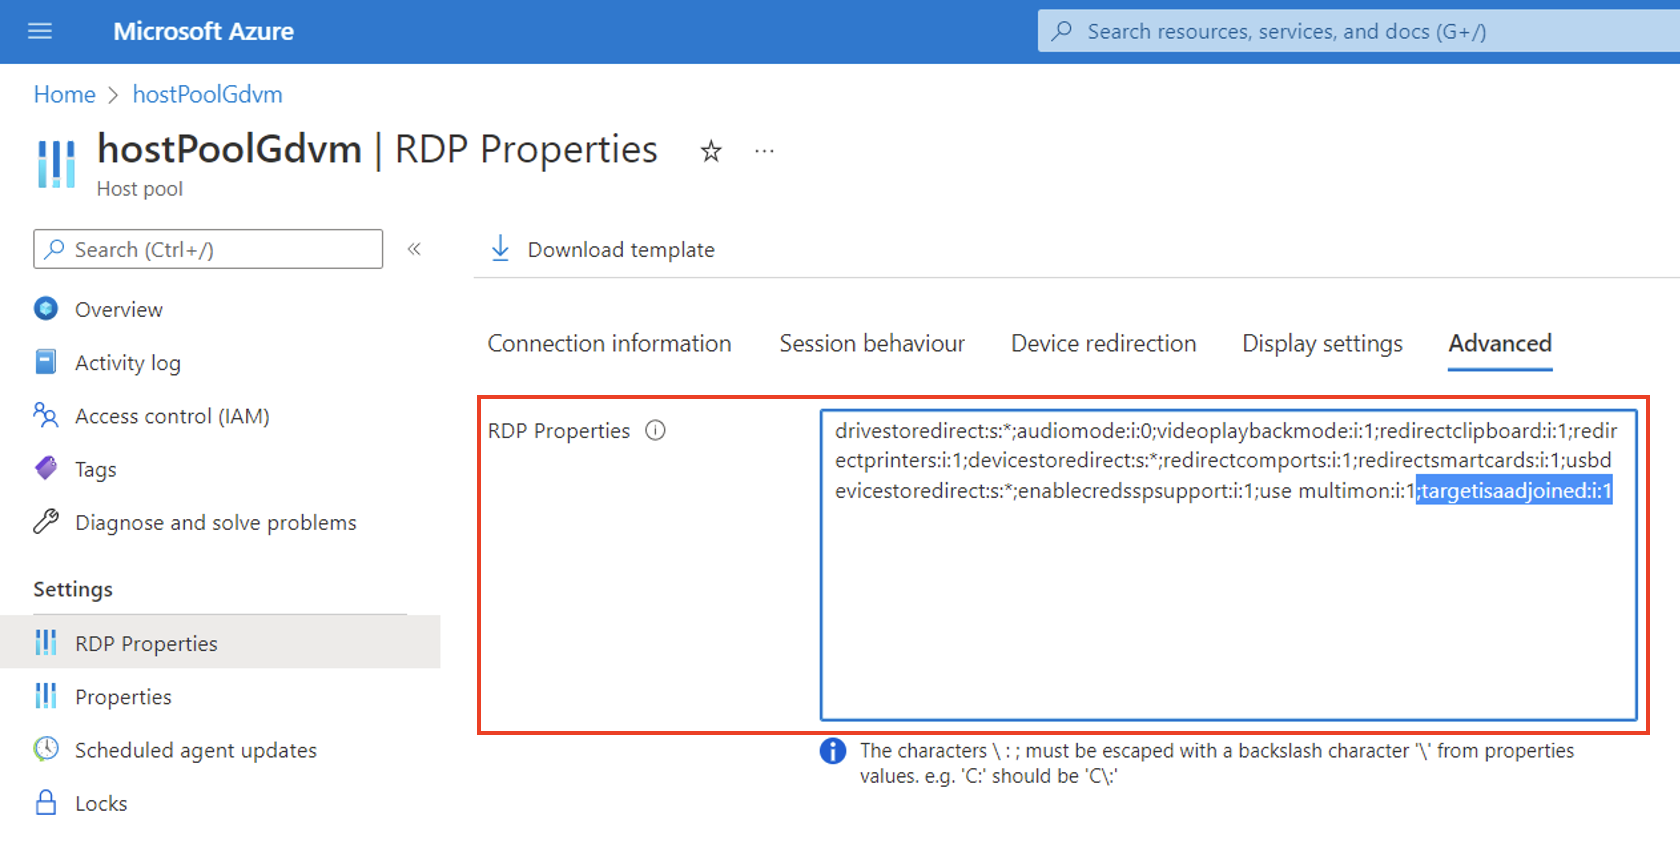Open Access control (IAM)

click(172, 415)
